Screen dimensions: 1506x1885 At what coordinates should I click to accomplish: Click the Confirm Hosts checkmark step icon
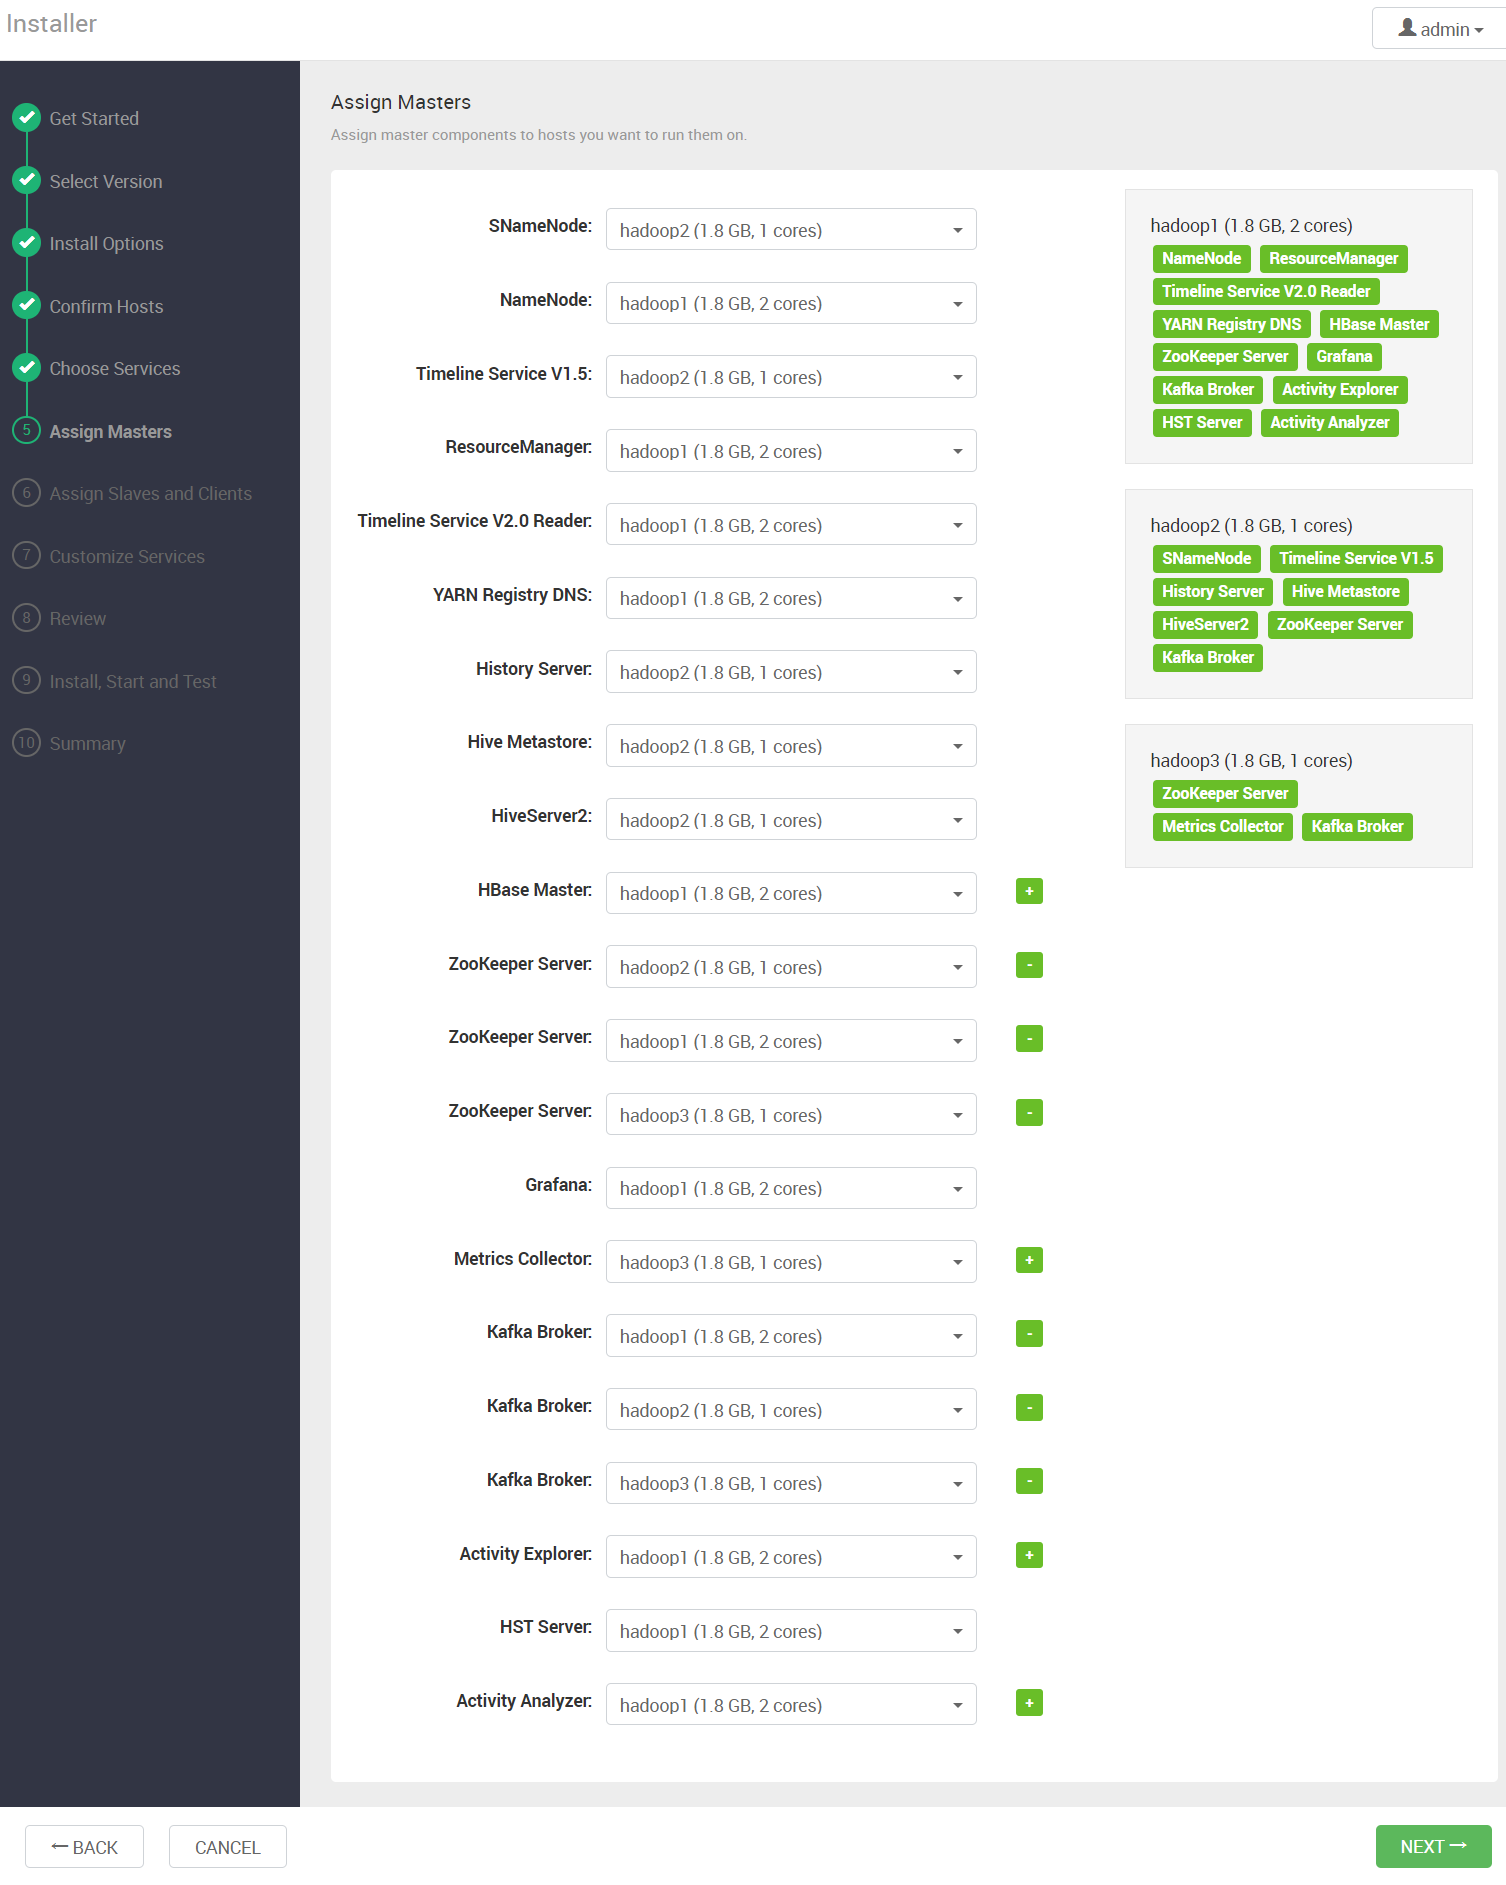click(27, 305)
